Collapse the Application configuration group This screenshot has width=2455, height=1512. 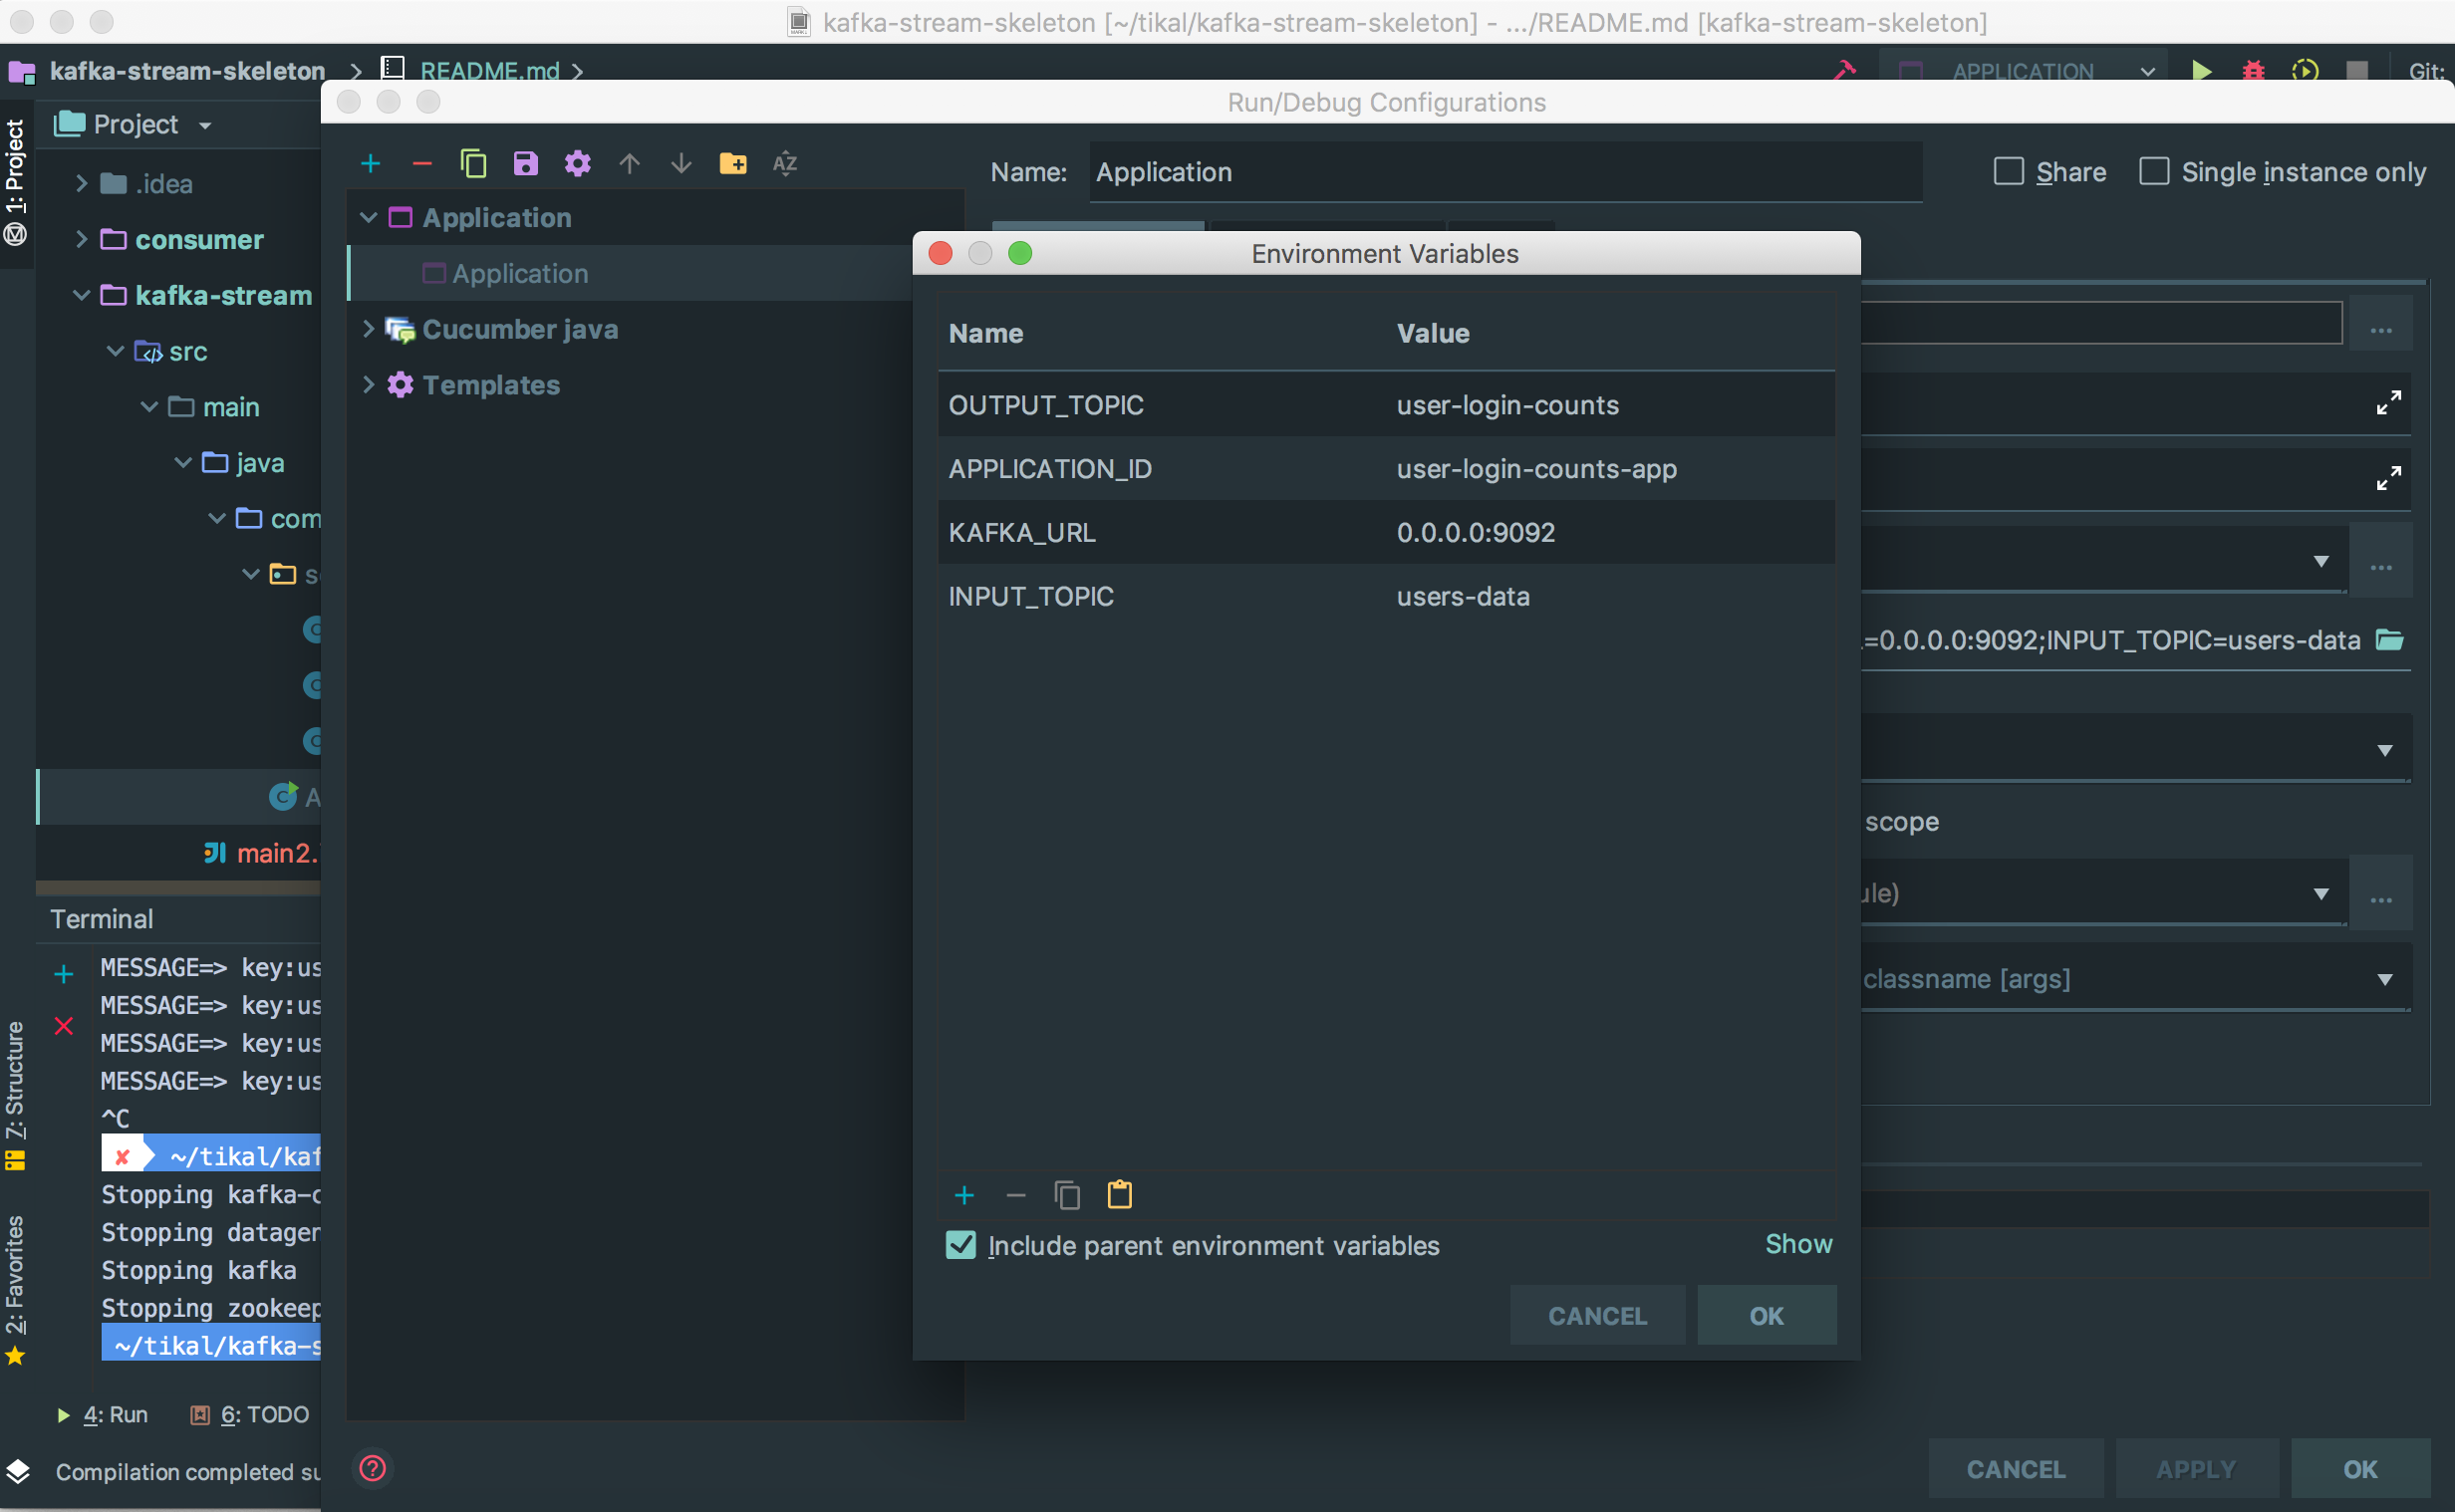368,217
